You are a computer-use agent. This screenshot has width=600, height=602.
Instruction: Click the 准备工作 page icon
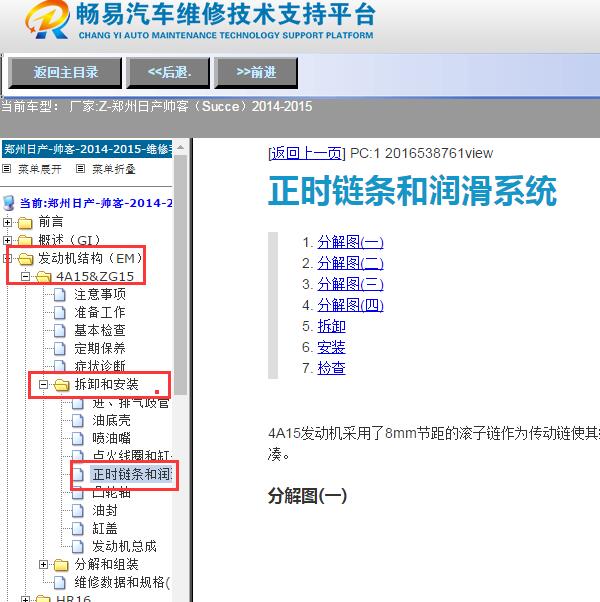60,313
